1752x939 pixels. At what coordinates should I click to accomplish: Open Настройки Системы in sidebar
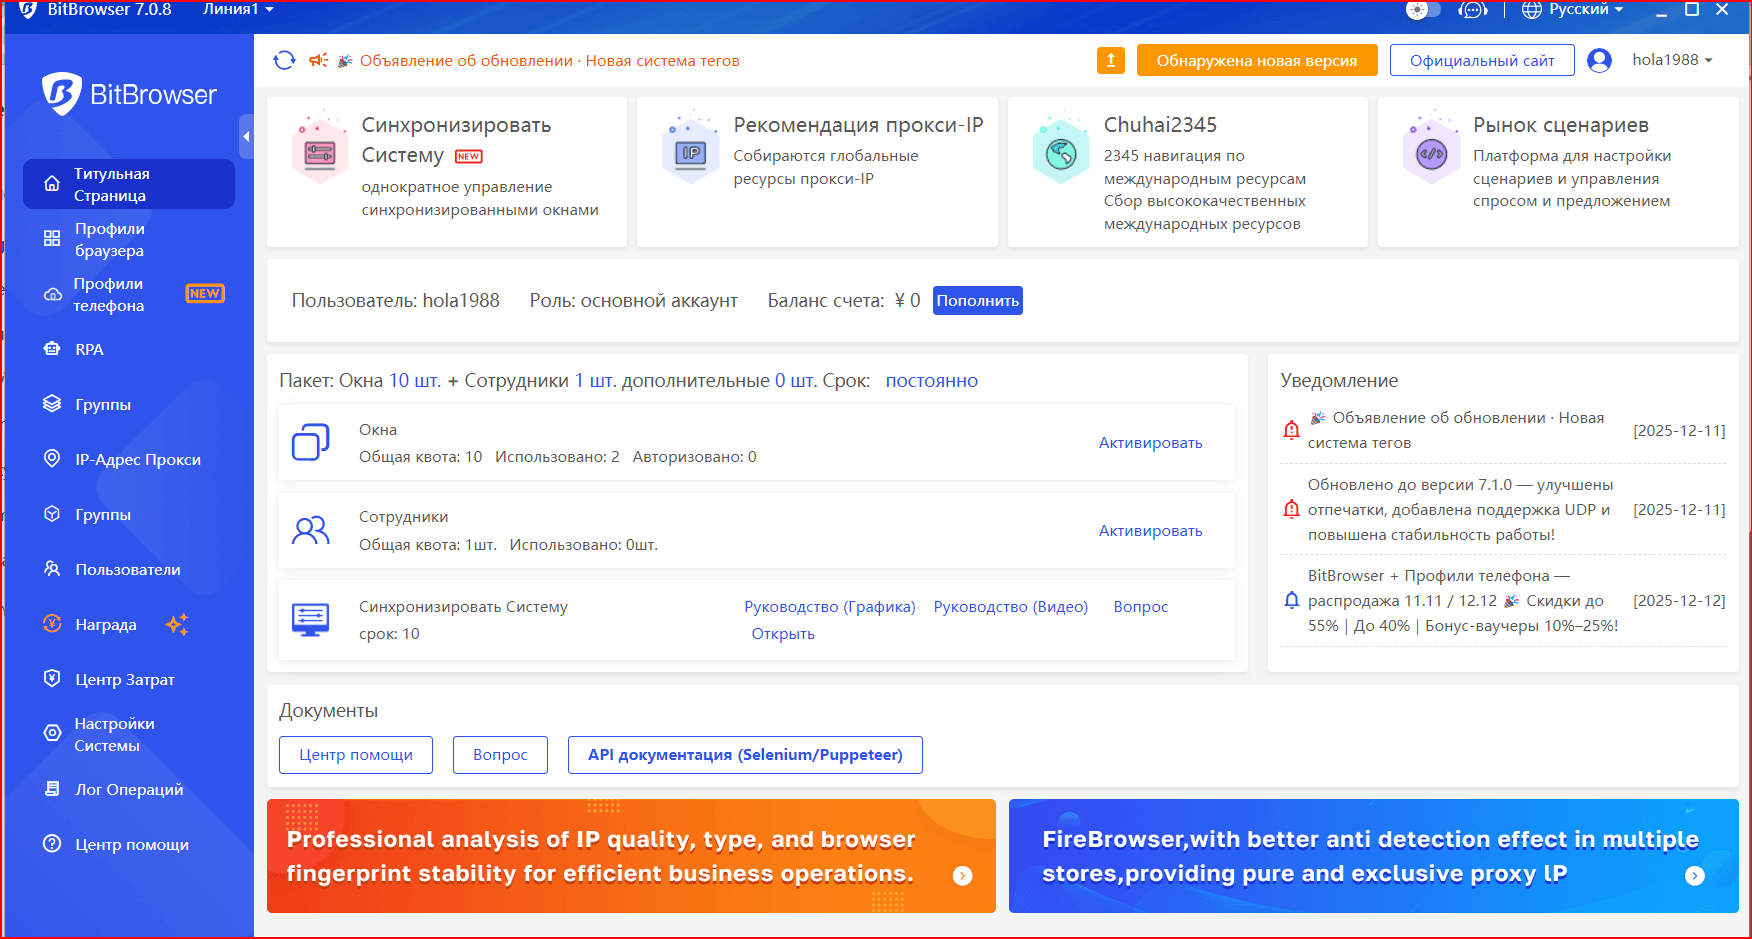click(114, 735)
